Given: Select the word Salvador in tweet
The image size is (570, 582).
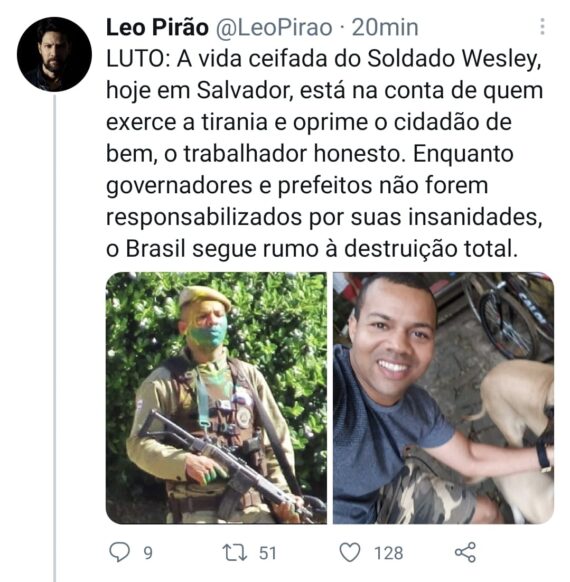Looking at the screenshot, I should [245, 91].
